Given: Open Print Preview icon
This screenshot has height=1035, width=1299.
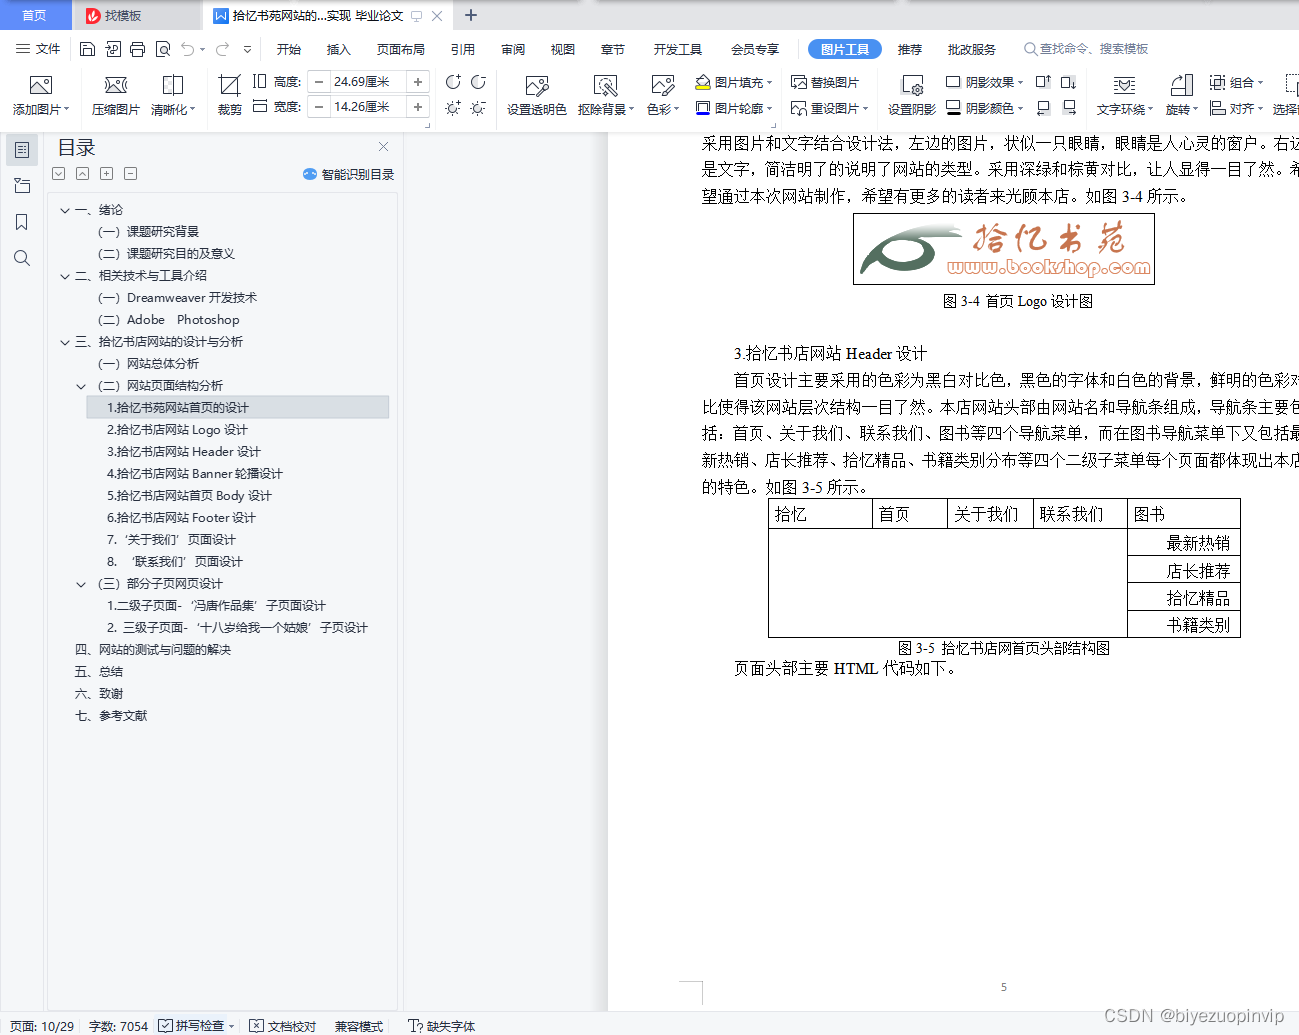Looking at the screenshot, I should pyautogui.click(x=162, y=49).
